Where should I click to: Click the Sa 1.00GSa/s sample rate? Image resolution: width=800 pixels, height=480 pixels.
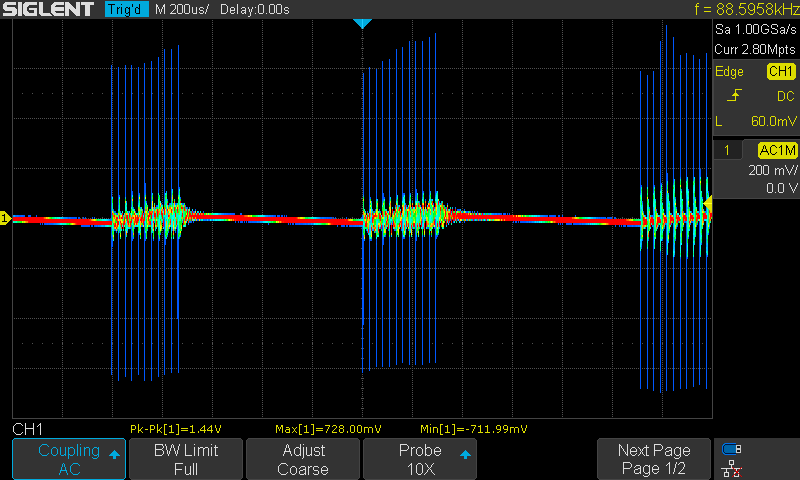coord(755,30)
